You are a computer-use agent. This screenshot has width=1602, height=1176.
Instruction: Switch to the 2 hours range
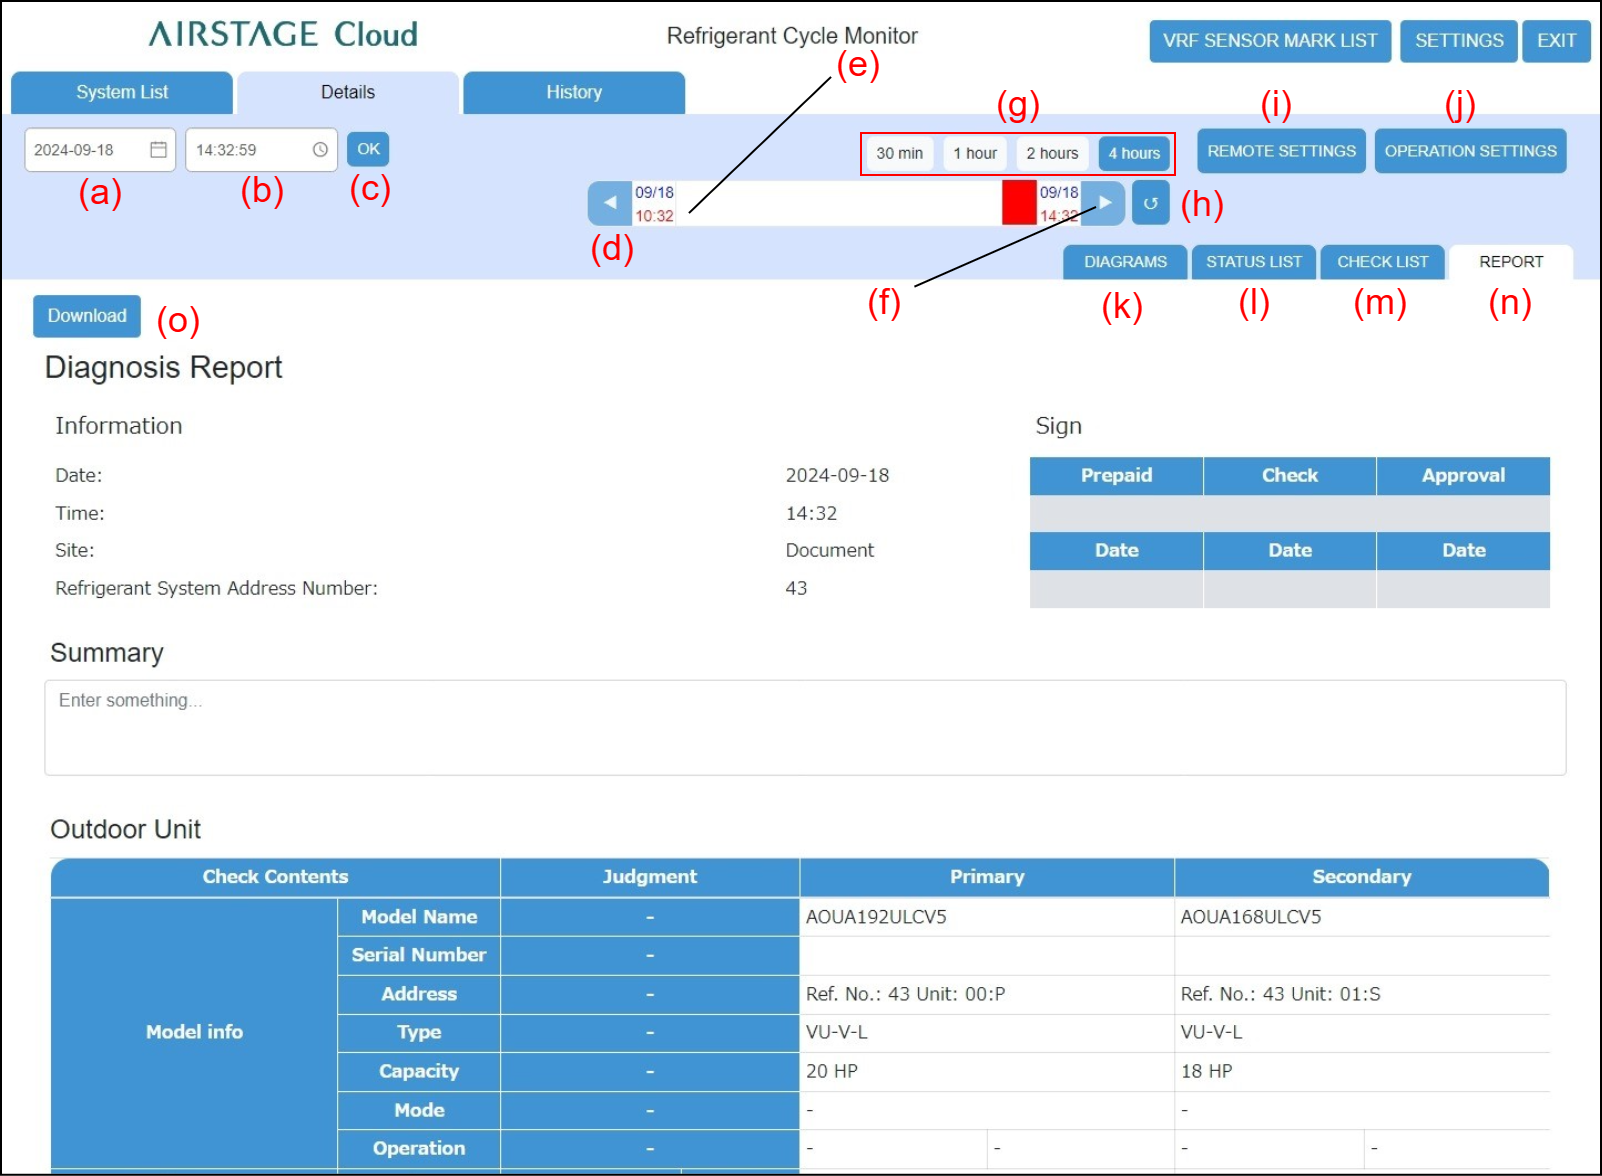coord(1052,153)
